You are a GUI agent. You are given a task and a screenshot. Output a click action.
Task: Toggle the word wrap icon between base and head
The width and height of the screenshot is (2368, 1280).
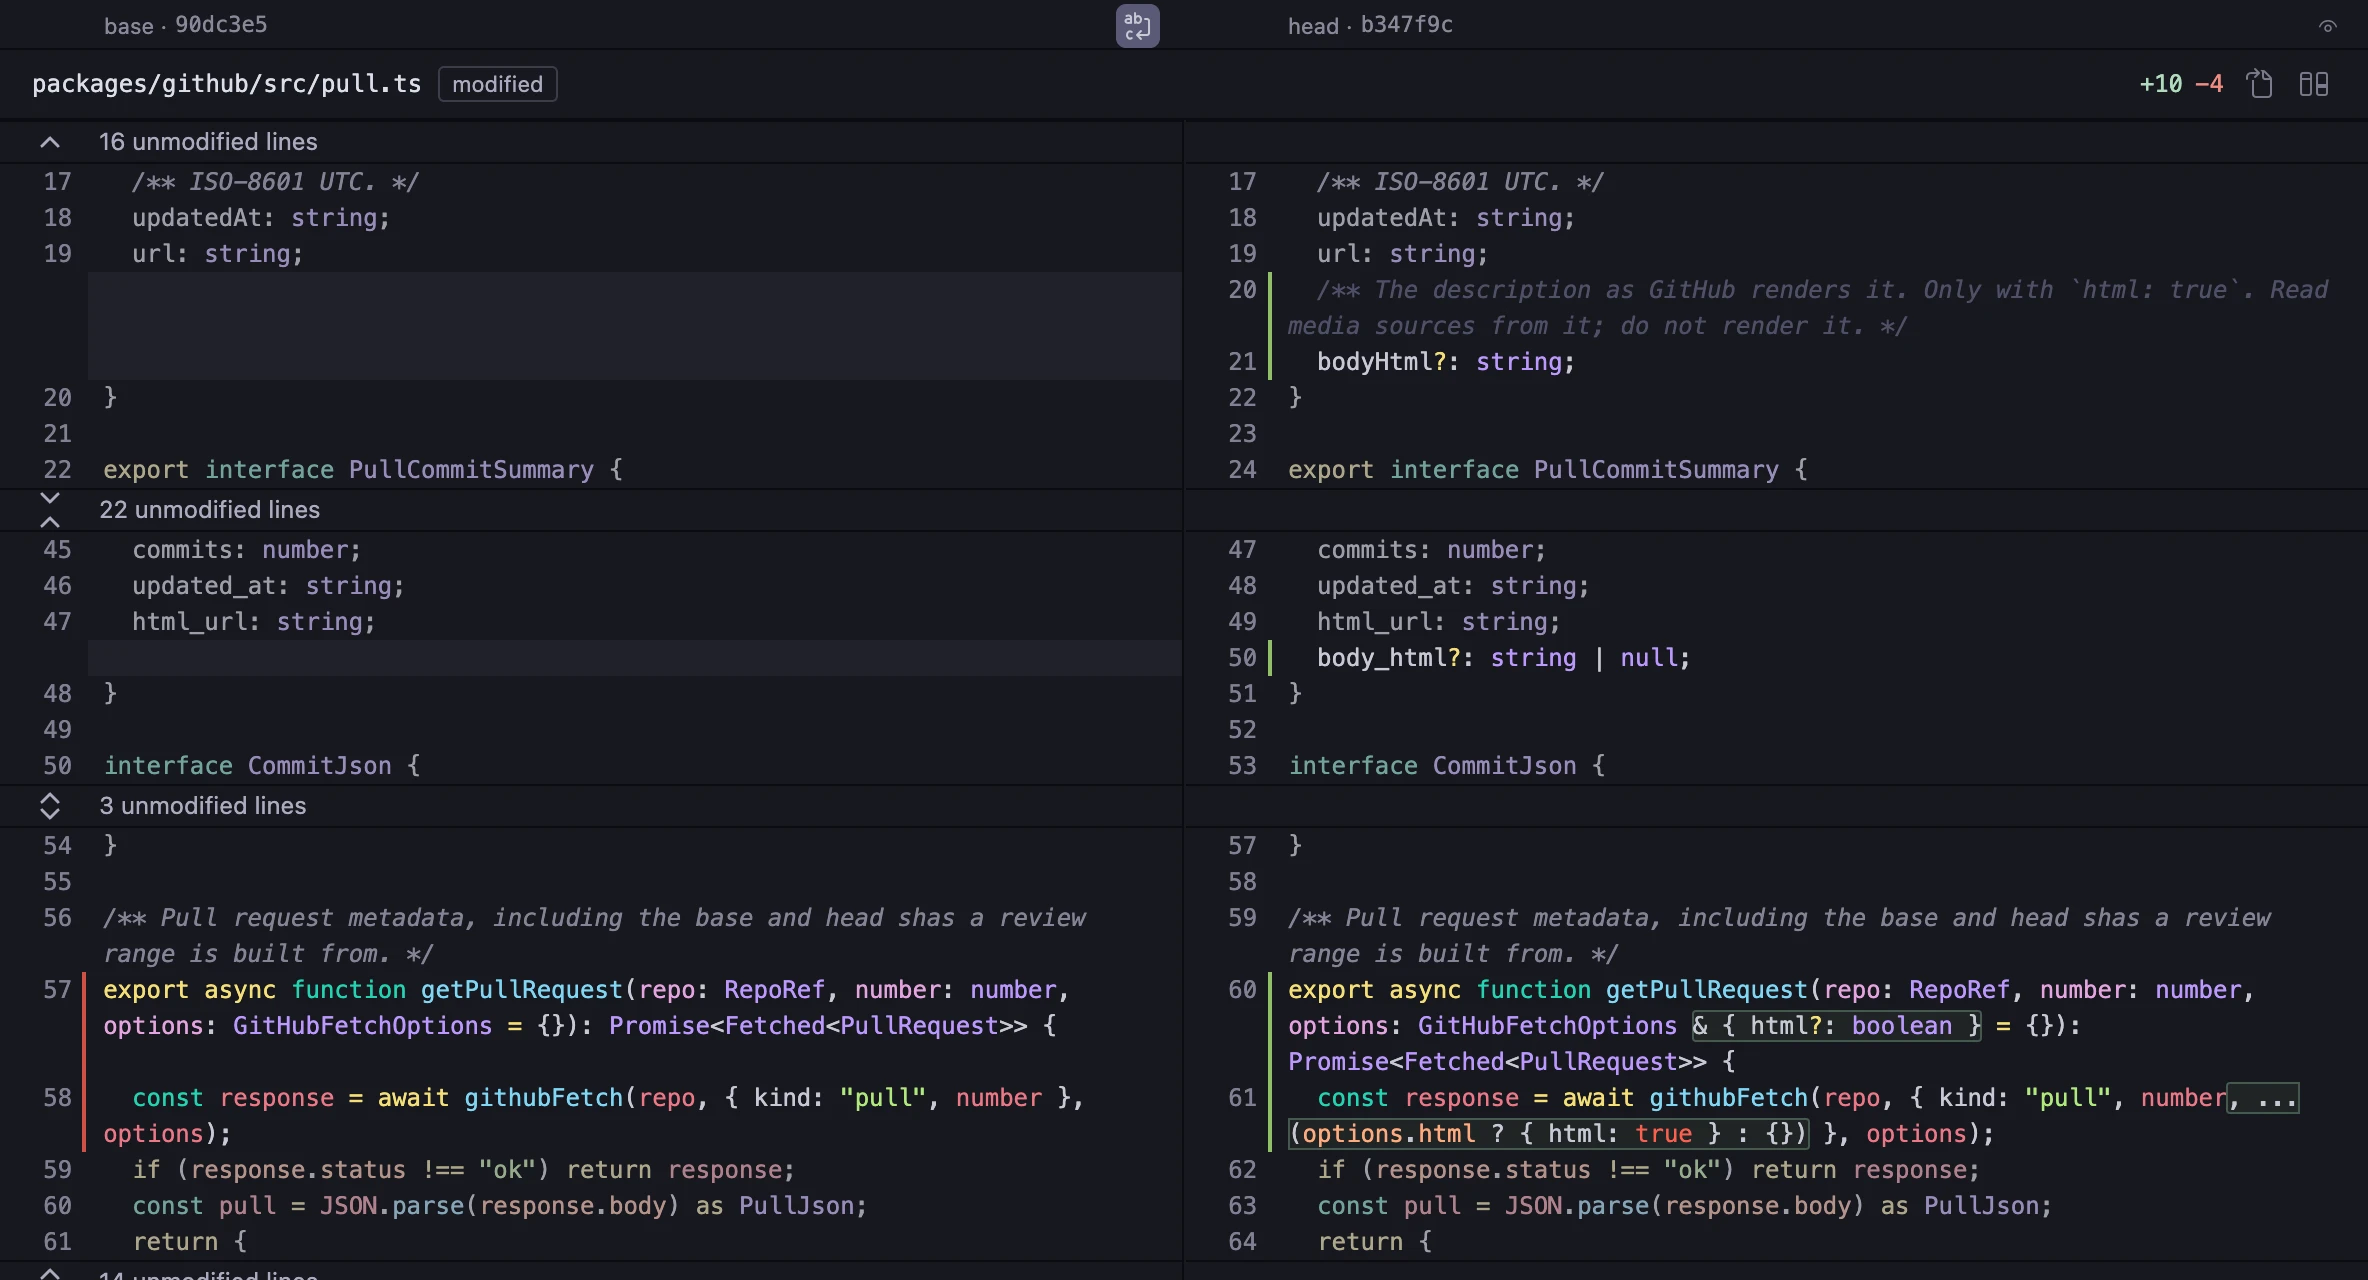(x=1137, y=25)
